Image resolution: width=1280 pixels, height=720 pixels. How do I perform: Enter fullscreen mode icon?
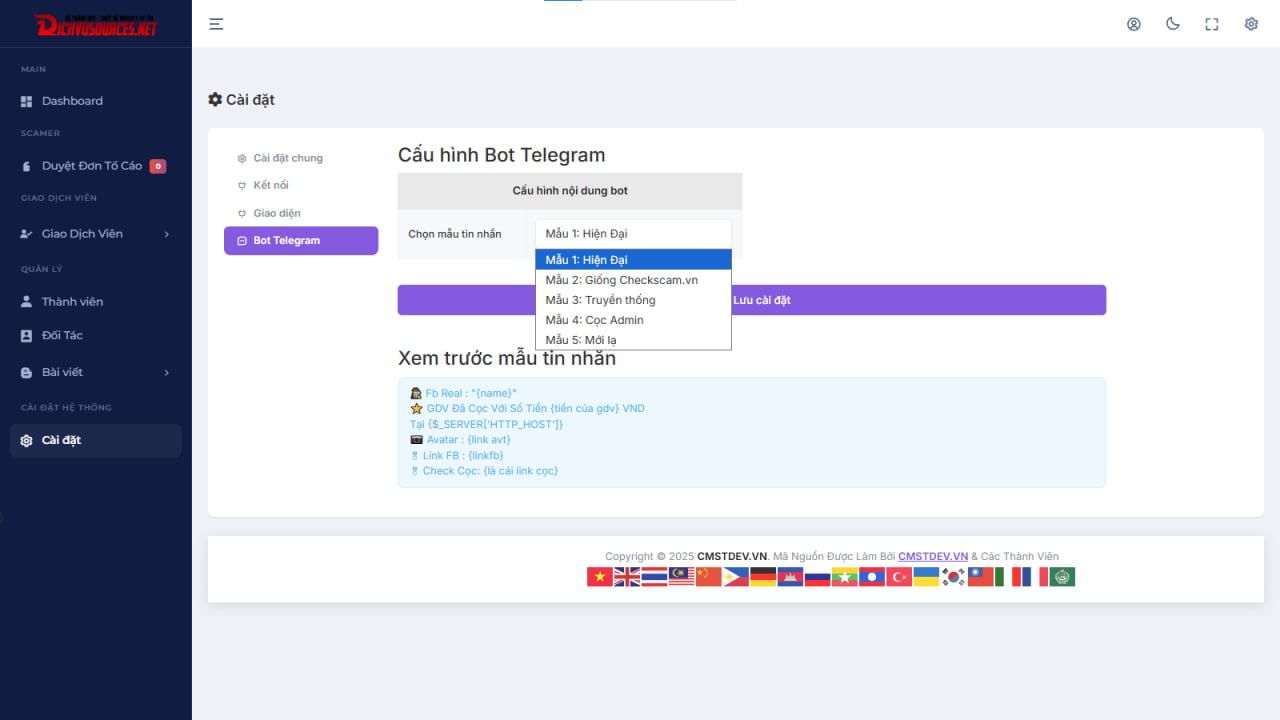[x=1211, y=24]
